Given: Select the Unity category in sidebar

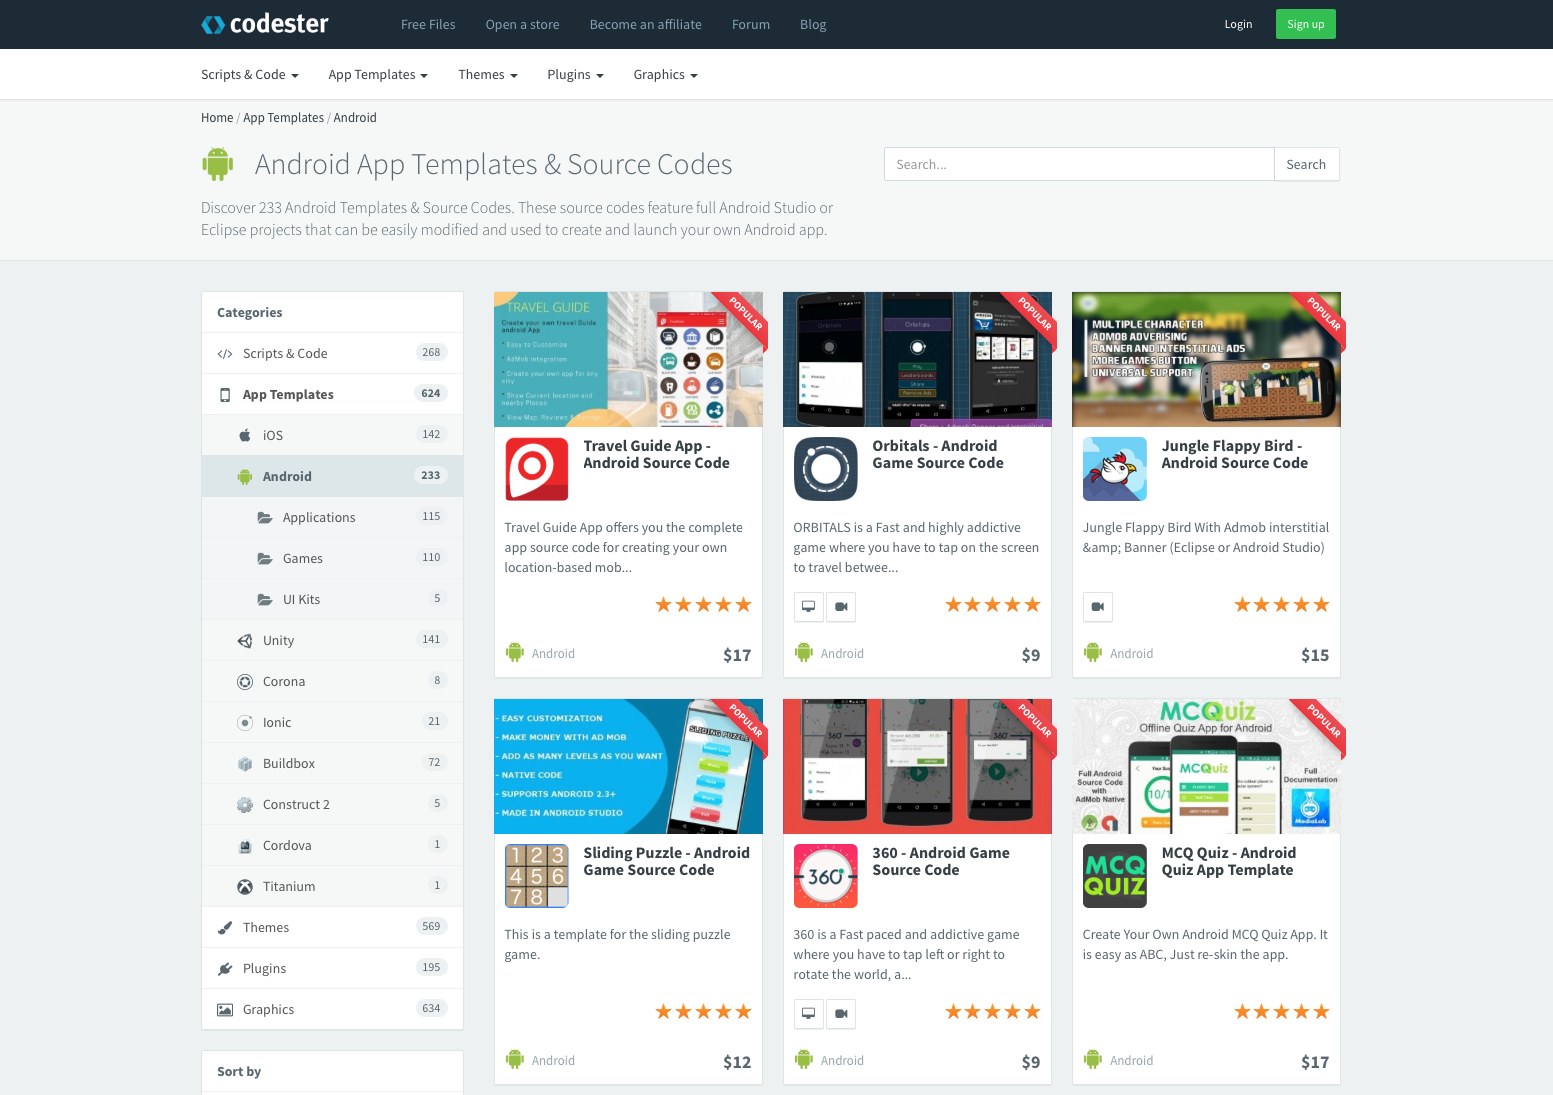Looking at the screenshot, I should tap(278, 641).
